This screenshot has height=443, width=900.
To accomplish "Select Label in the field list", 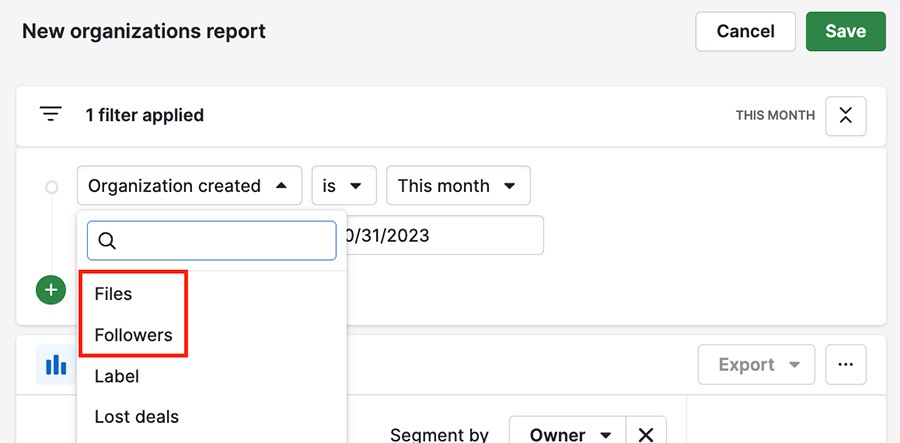I will pos(117,376).
